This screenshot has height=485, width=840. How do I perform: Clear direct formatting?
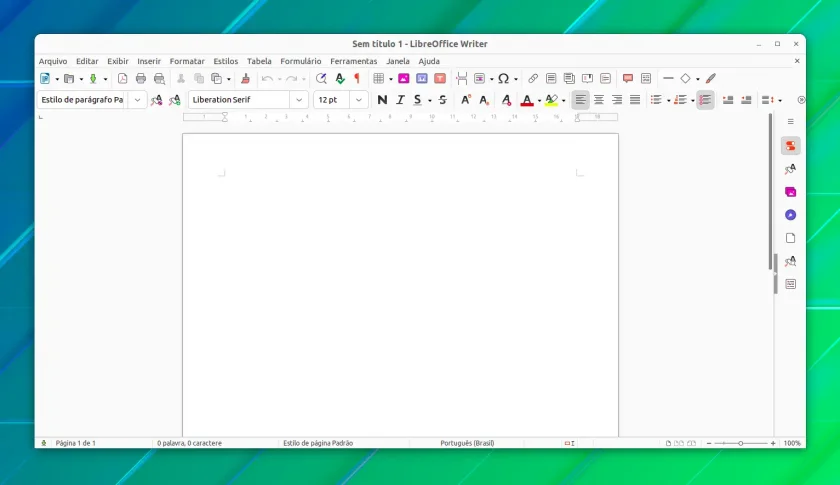click(x=506, y=100)
